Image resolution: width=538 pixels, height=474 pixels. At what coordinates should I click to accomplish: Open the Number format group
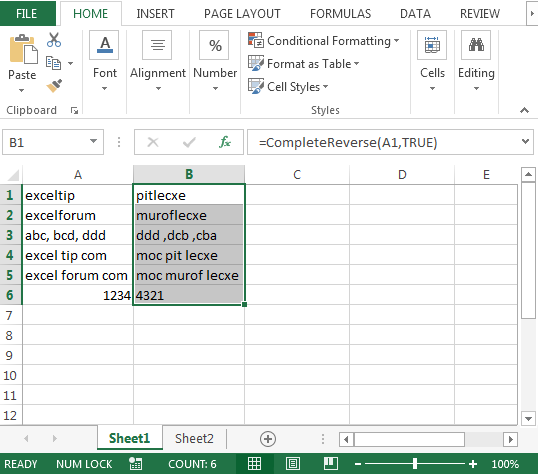click(215, 62)
